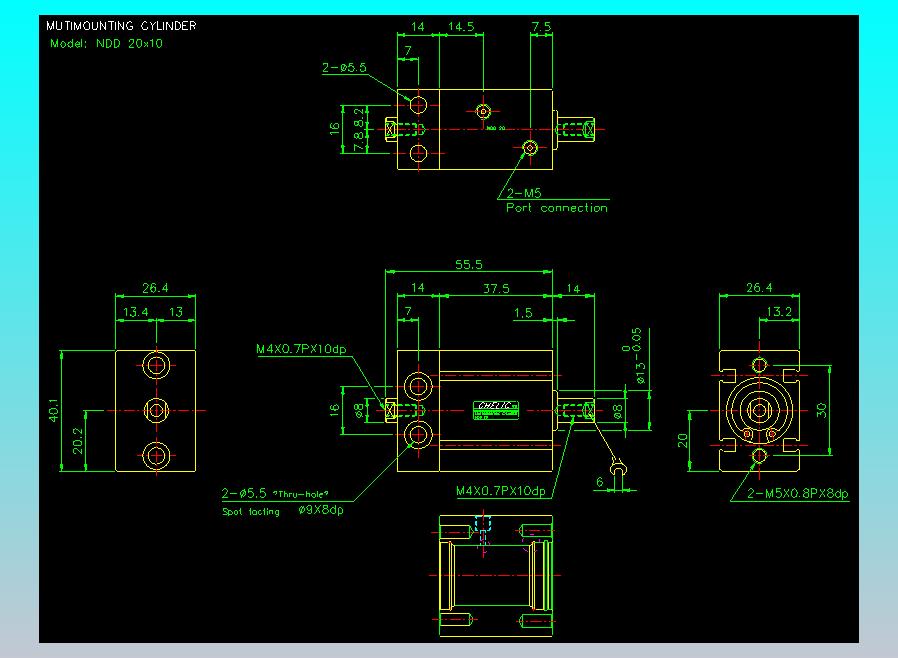
Task: Click the 30 vertical dimension in right view
Action: click(820, 410)
